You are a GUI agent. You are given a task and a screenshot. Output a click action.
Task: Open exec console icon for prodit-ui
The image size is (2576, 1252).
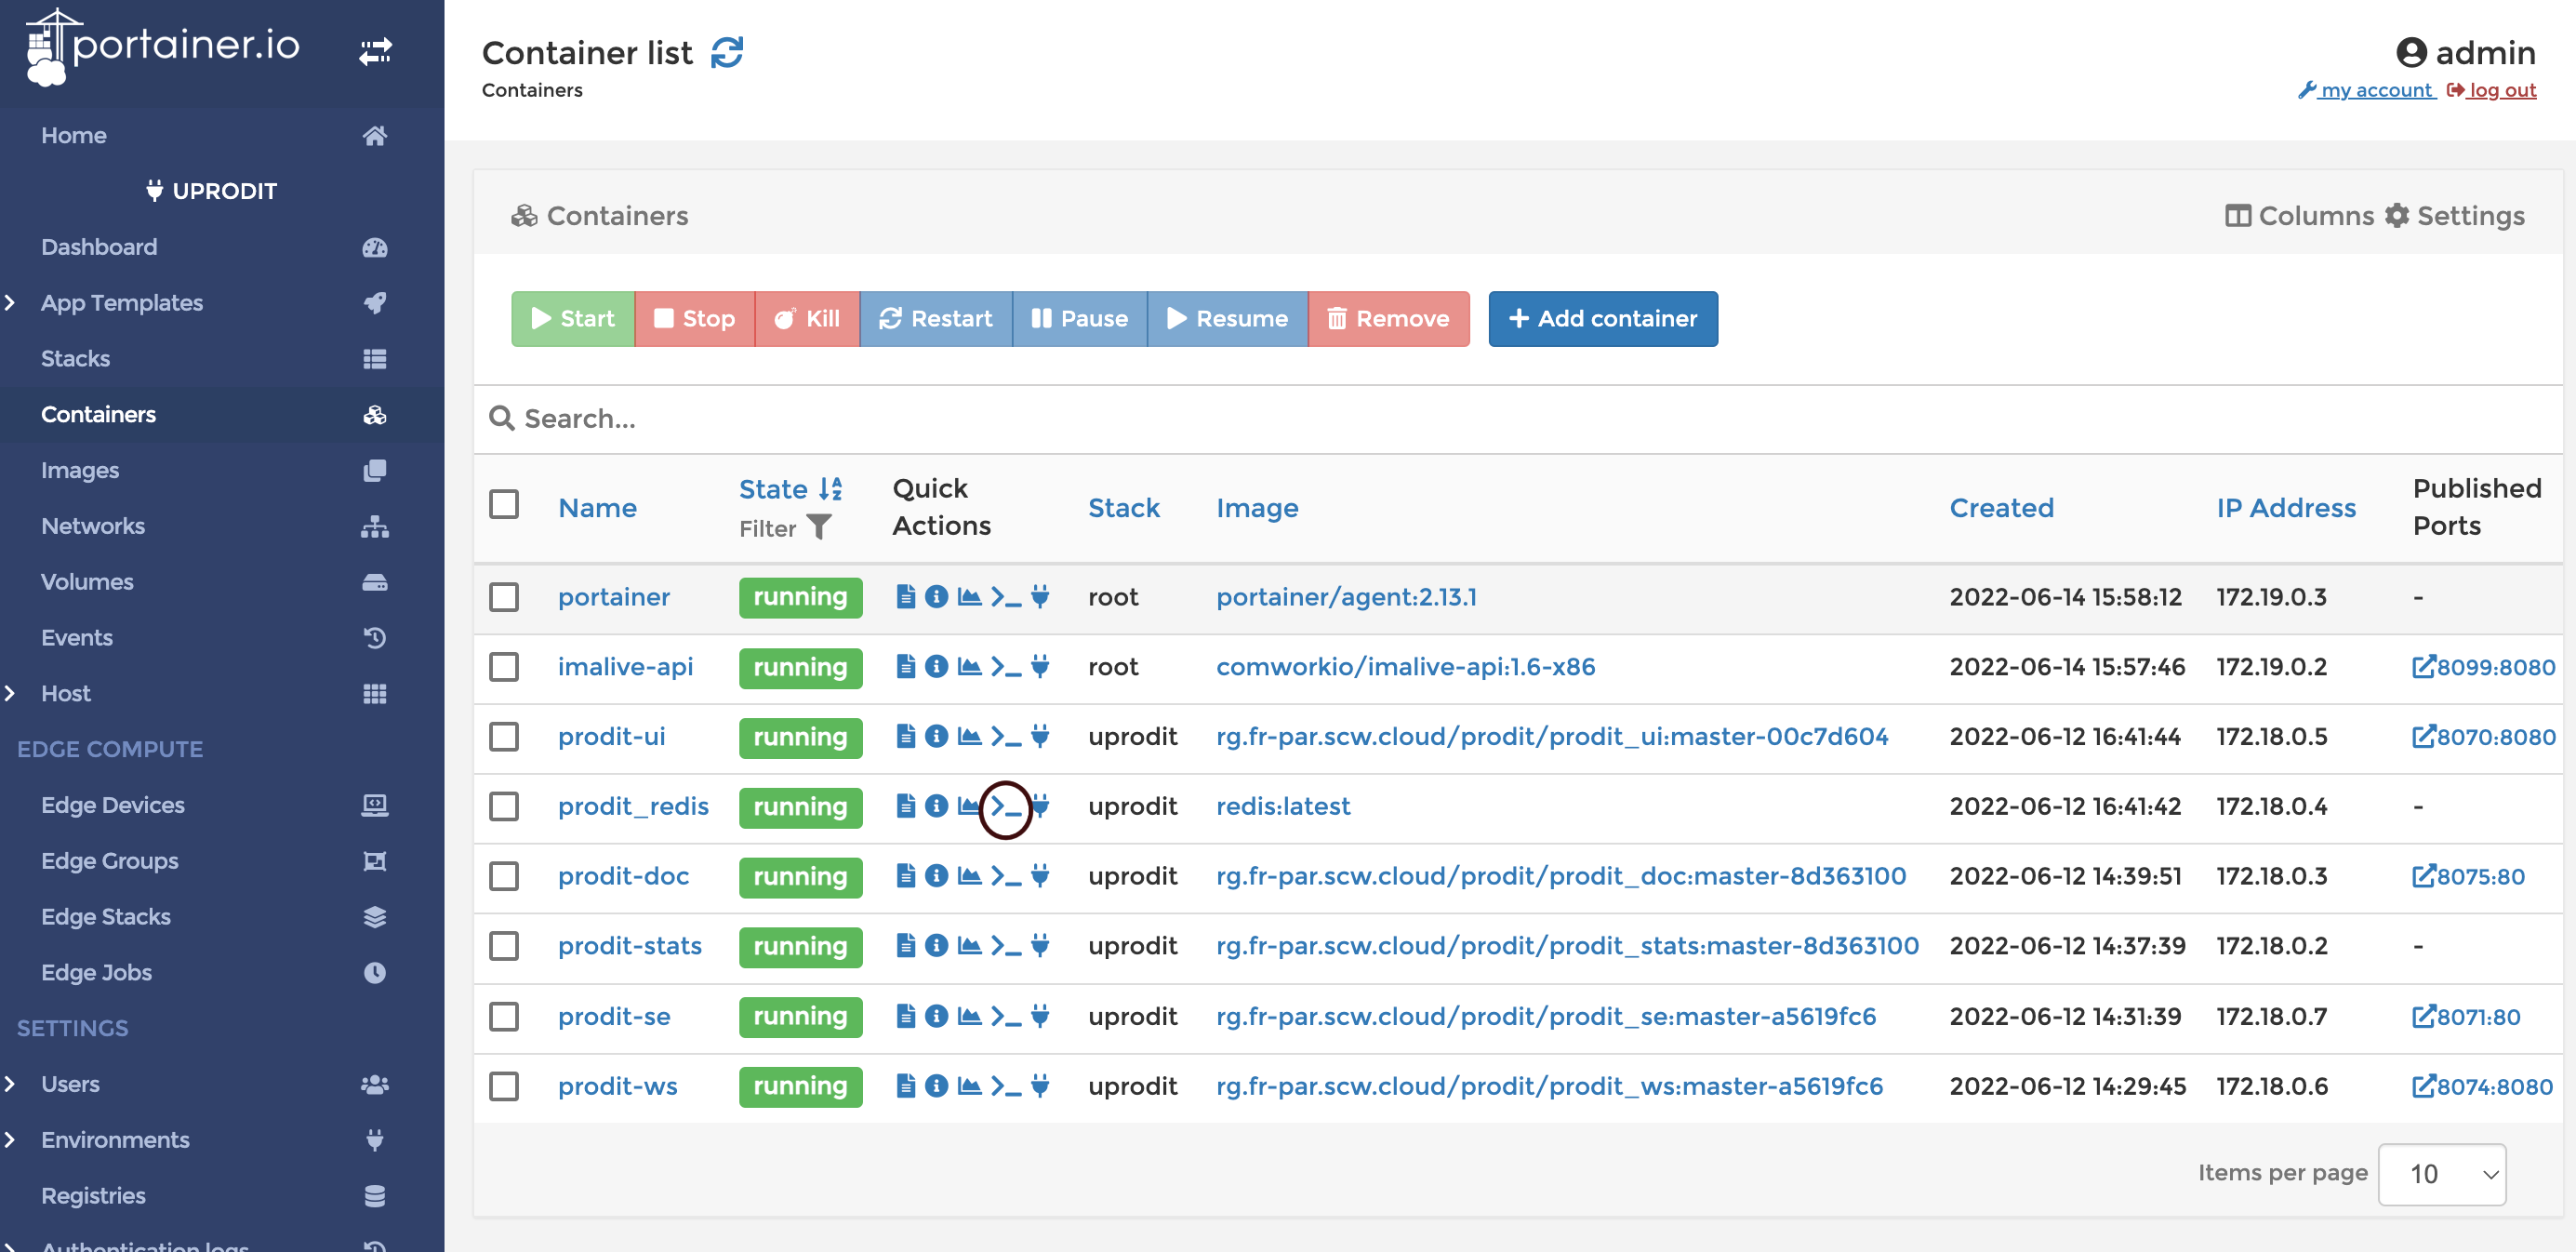(x=1006, y=737)
